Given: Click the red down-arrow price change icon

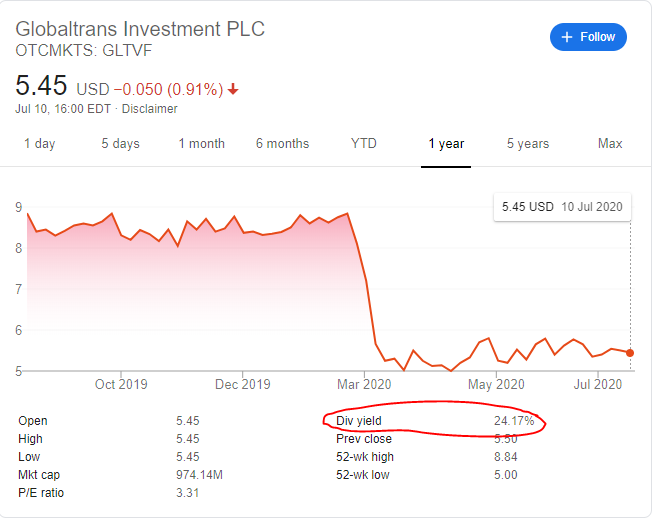Looking at the screenshot, I should click(233, 89).
